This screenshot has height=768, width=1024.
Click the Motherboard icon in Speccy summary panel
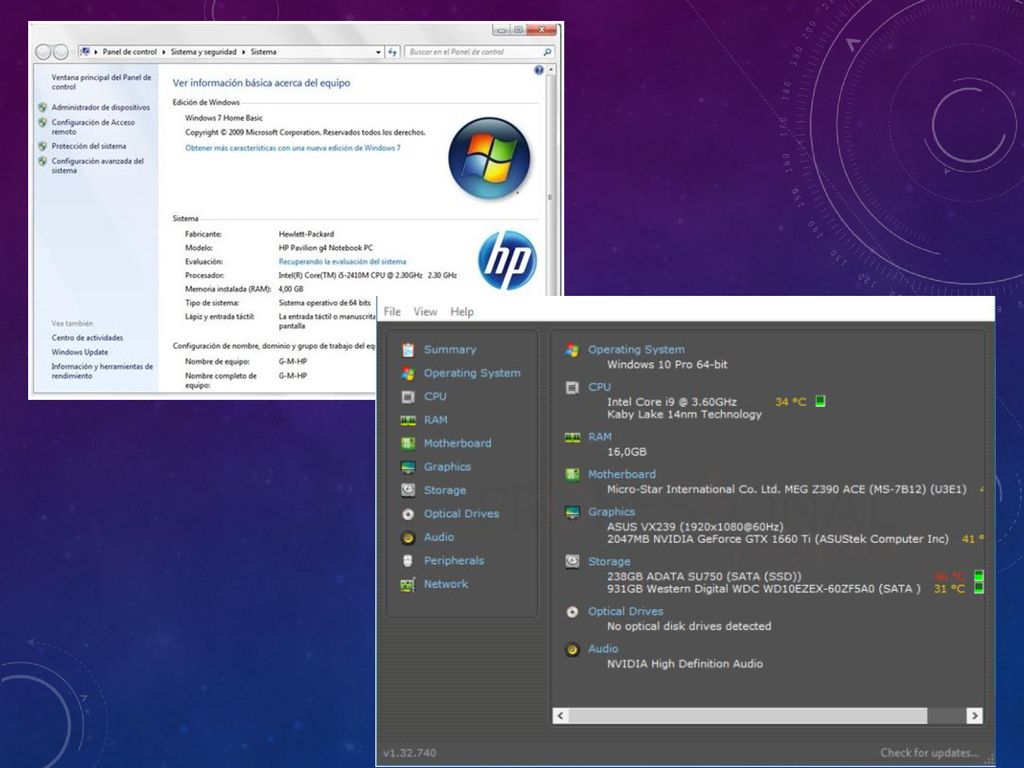[572, 475]
